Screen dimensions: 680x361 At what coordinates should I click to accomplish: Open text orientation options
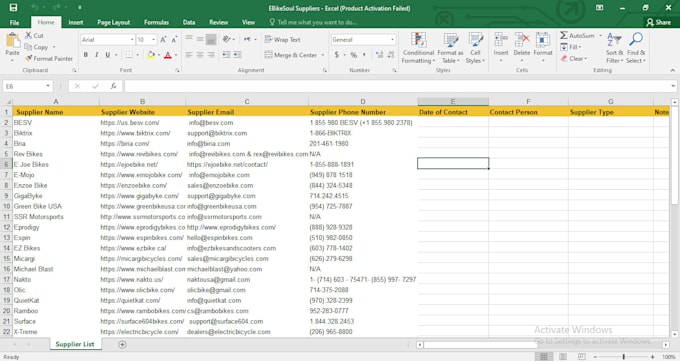[228, 39]
